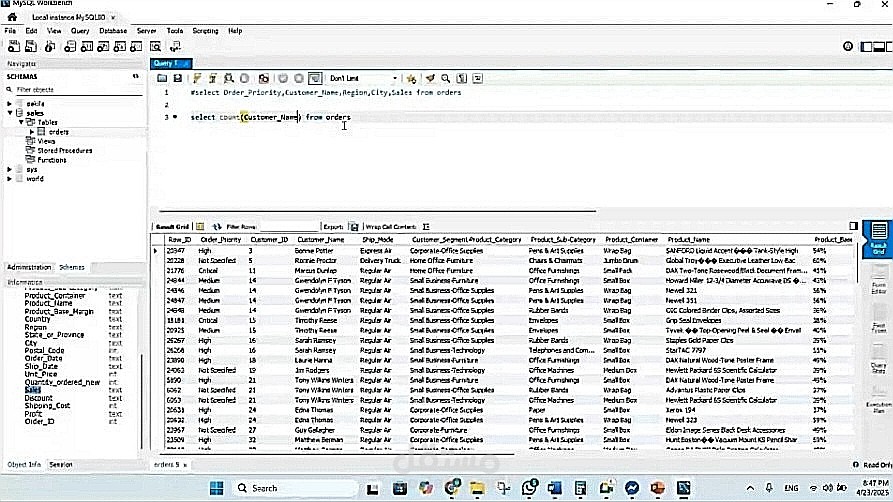This screenshot has height=502, width=893.
Task: Click the create new function icon
Action: point(136,47)
